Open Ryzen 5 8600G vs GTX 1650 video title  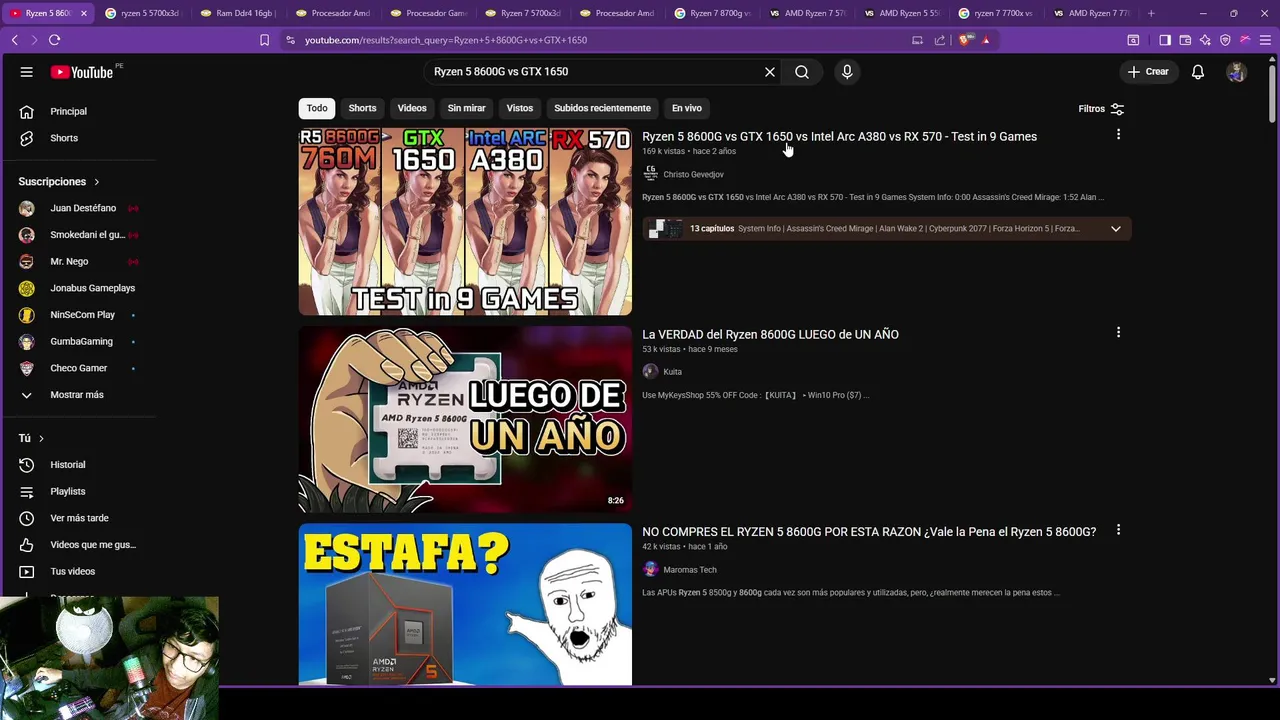pyautogui.click(x=839, y=136)
